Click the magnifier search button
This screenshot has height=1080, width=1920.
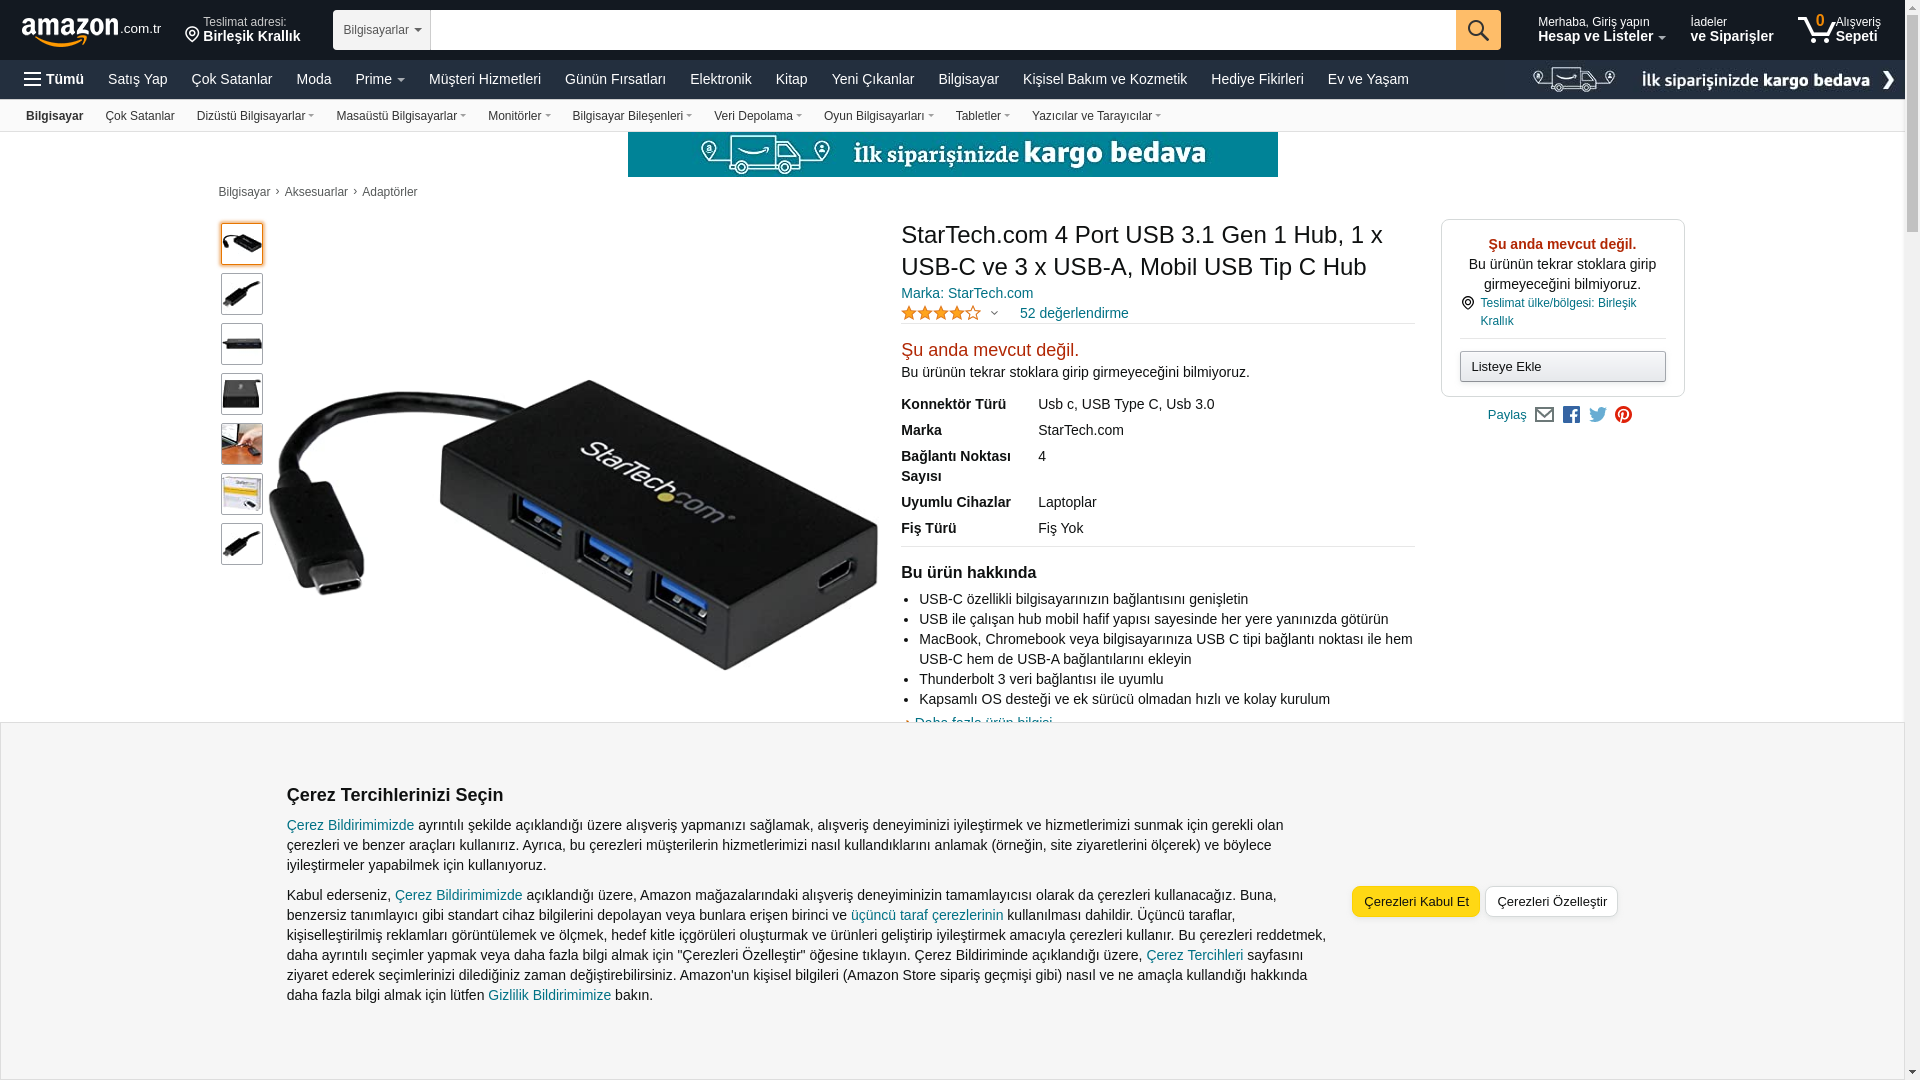click(1478, 30)
